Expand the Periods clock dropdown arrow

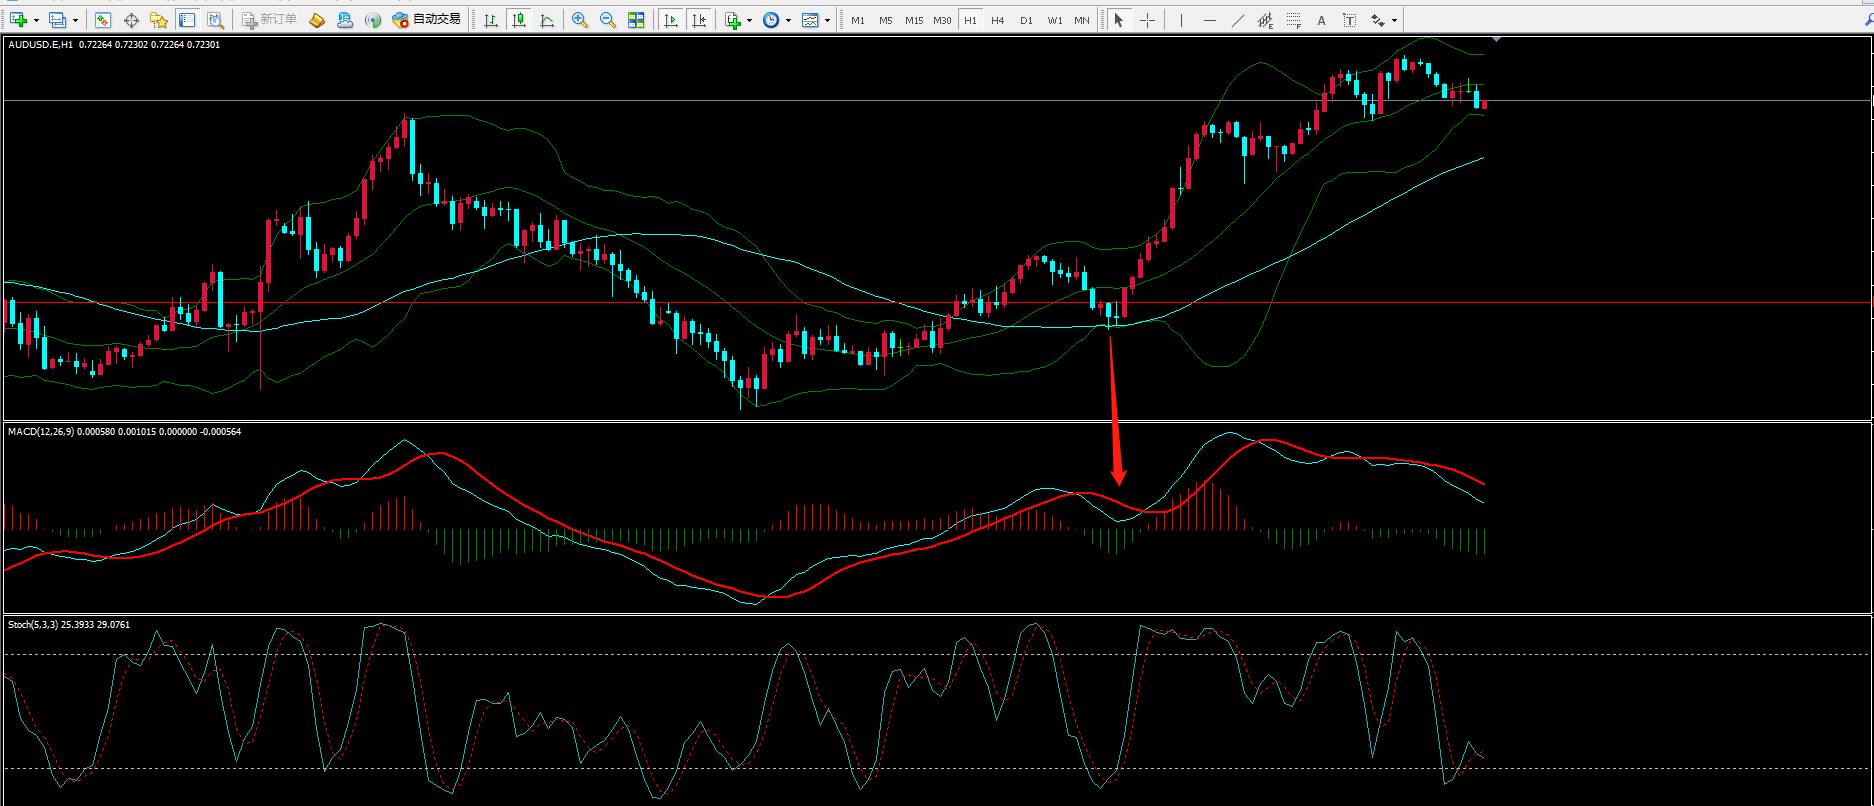[x=788, y=20]
